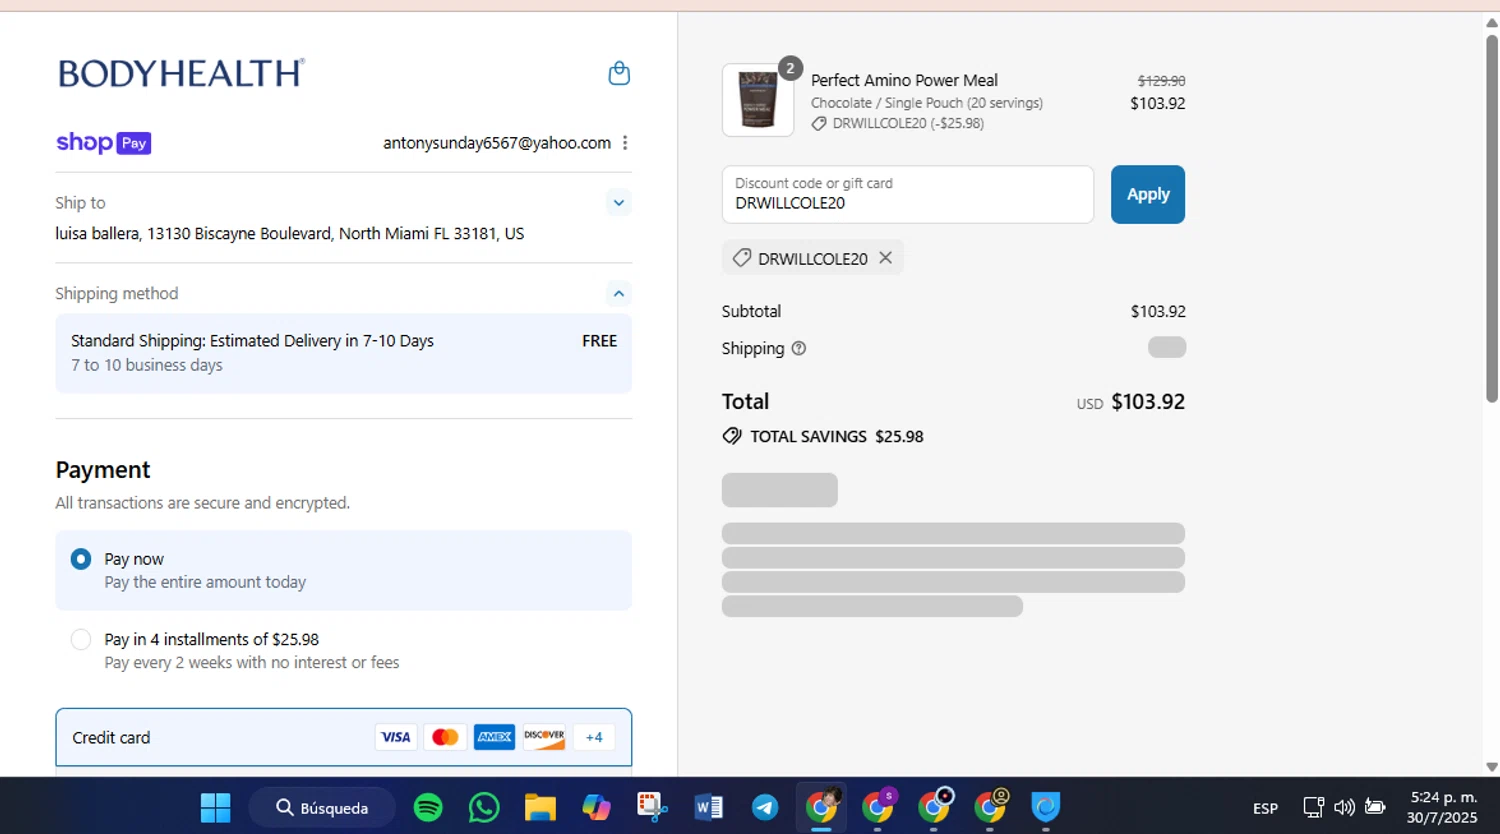Click the Perfect Amino Power Meal thumbnail
The width and height of the screenshot is (1500, 834).
point(758,100)
